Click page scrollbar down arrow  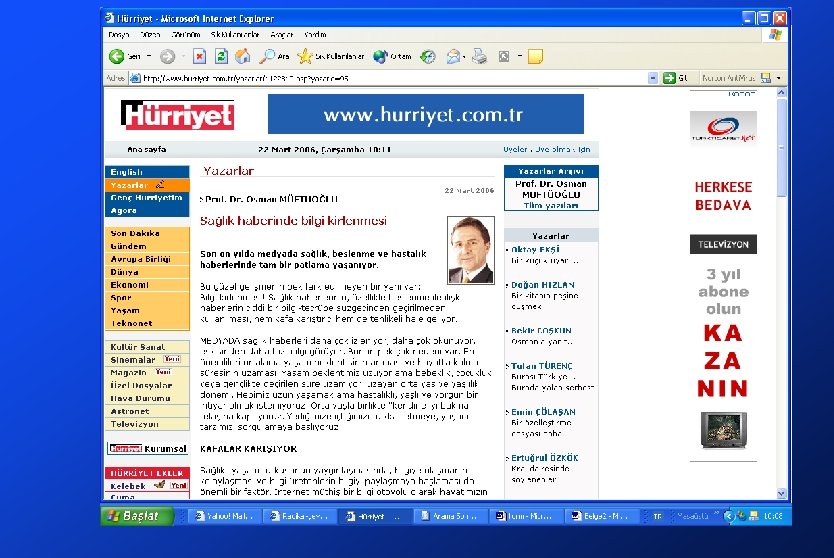click(x=781, y=494)
